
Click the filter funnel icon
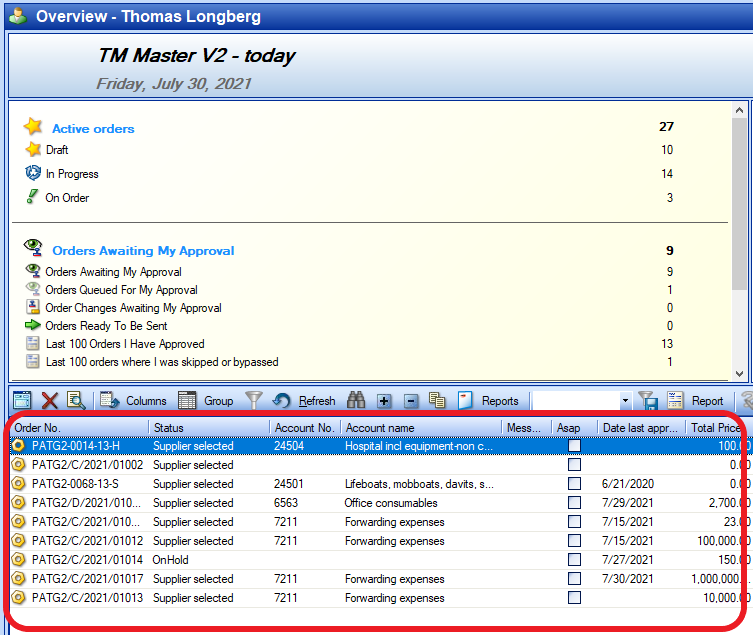[254, 400]
